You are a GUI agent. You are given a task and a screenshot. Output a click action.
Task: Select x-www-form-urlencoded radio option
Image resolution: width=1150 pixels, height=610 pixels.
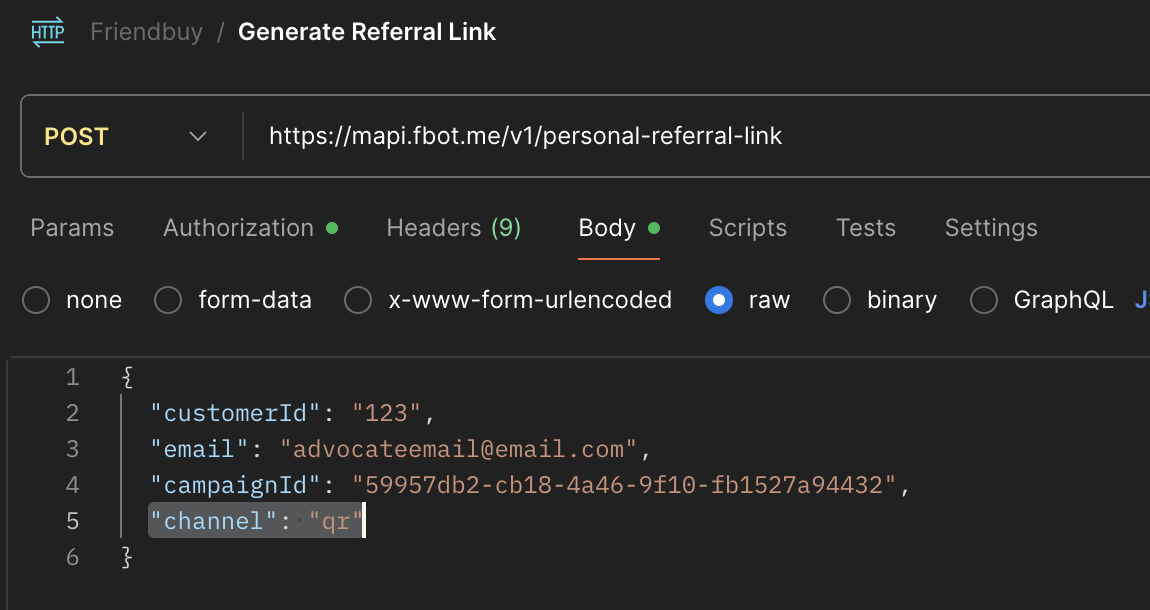click(358, 300)
